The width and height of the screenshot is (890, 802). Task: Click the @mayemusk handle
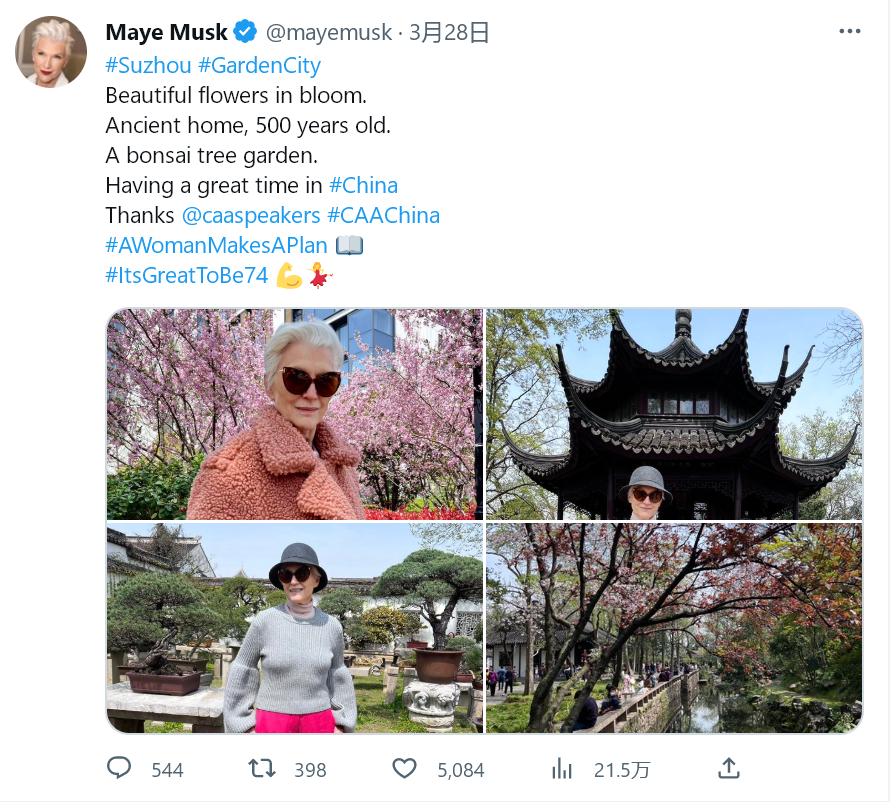point(329,32)
